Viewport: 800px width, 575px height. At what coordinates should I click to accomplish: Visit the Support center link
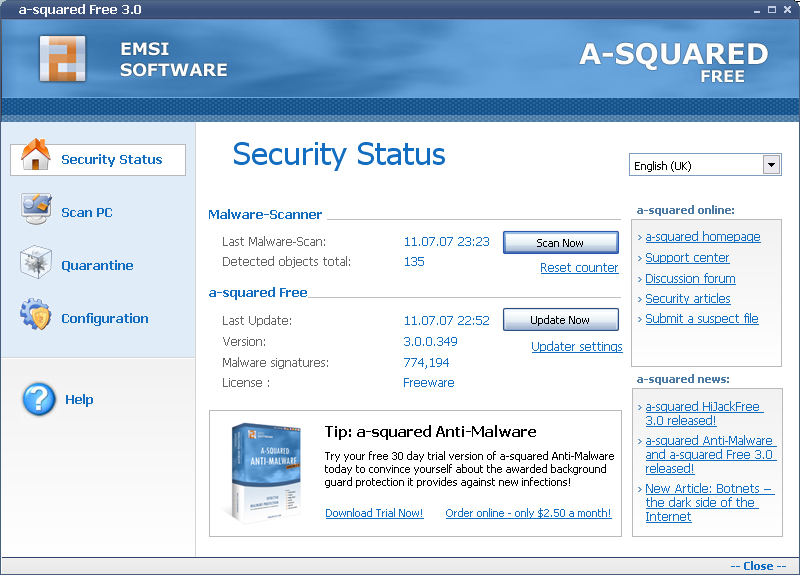(687, 258)
